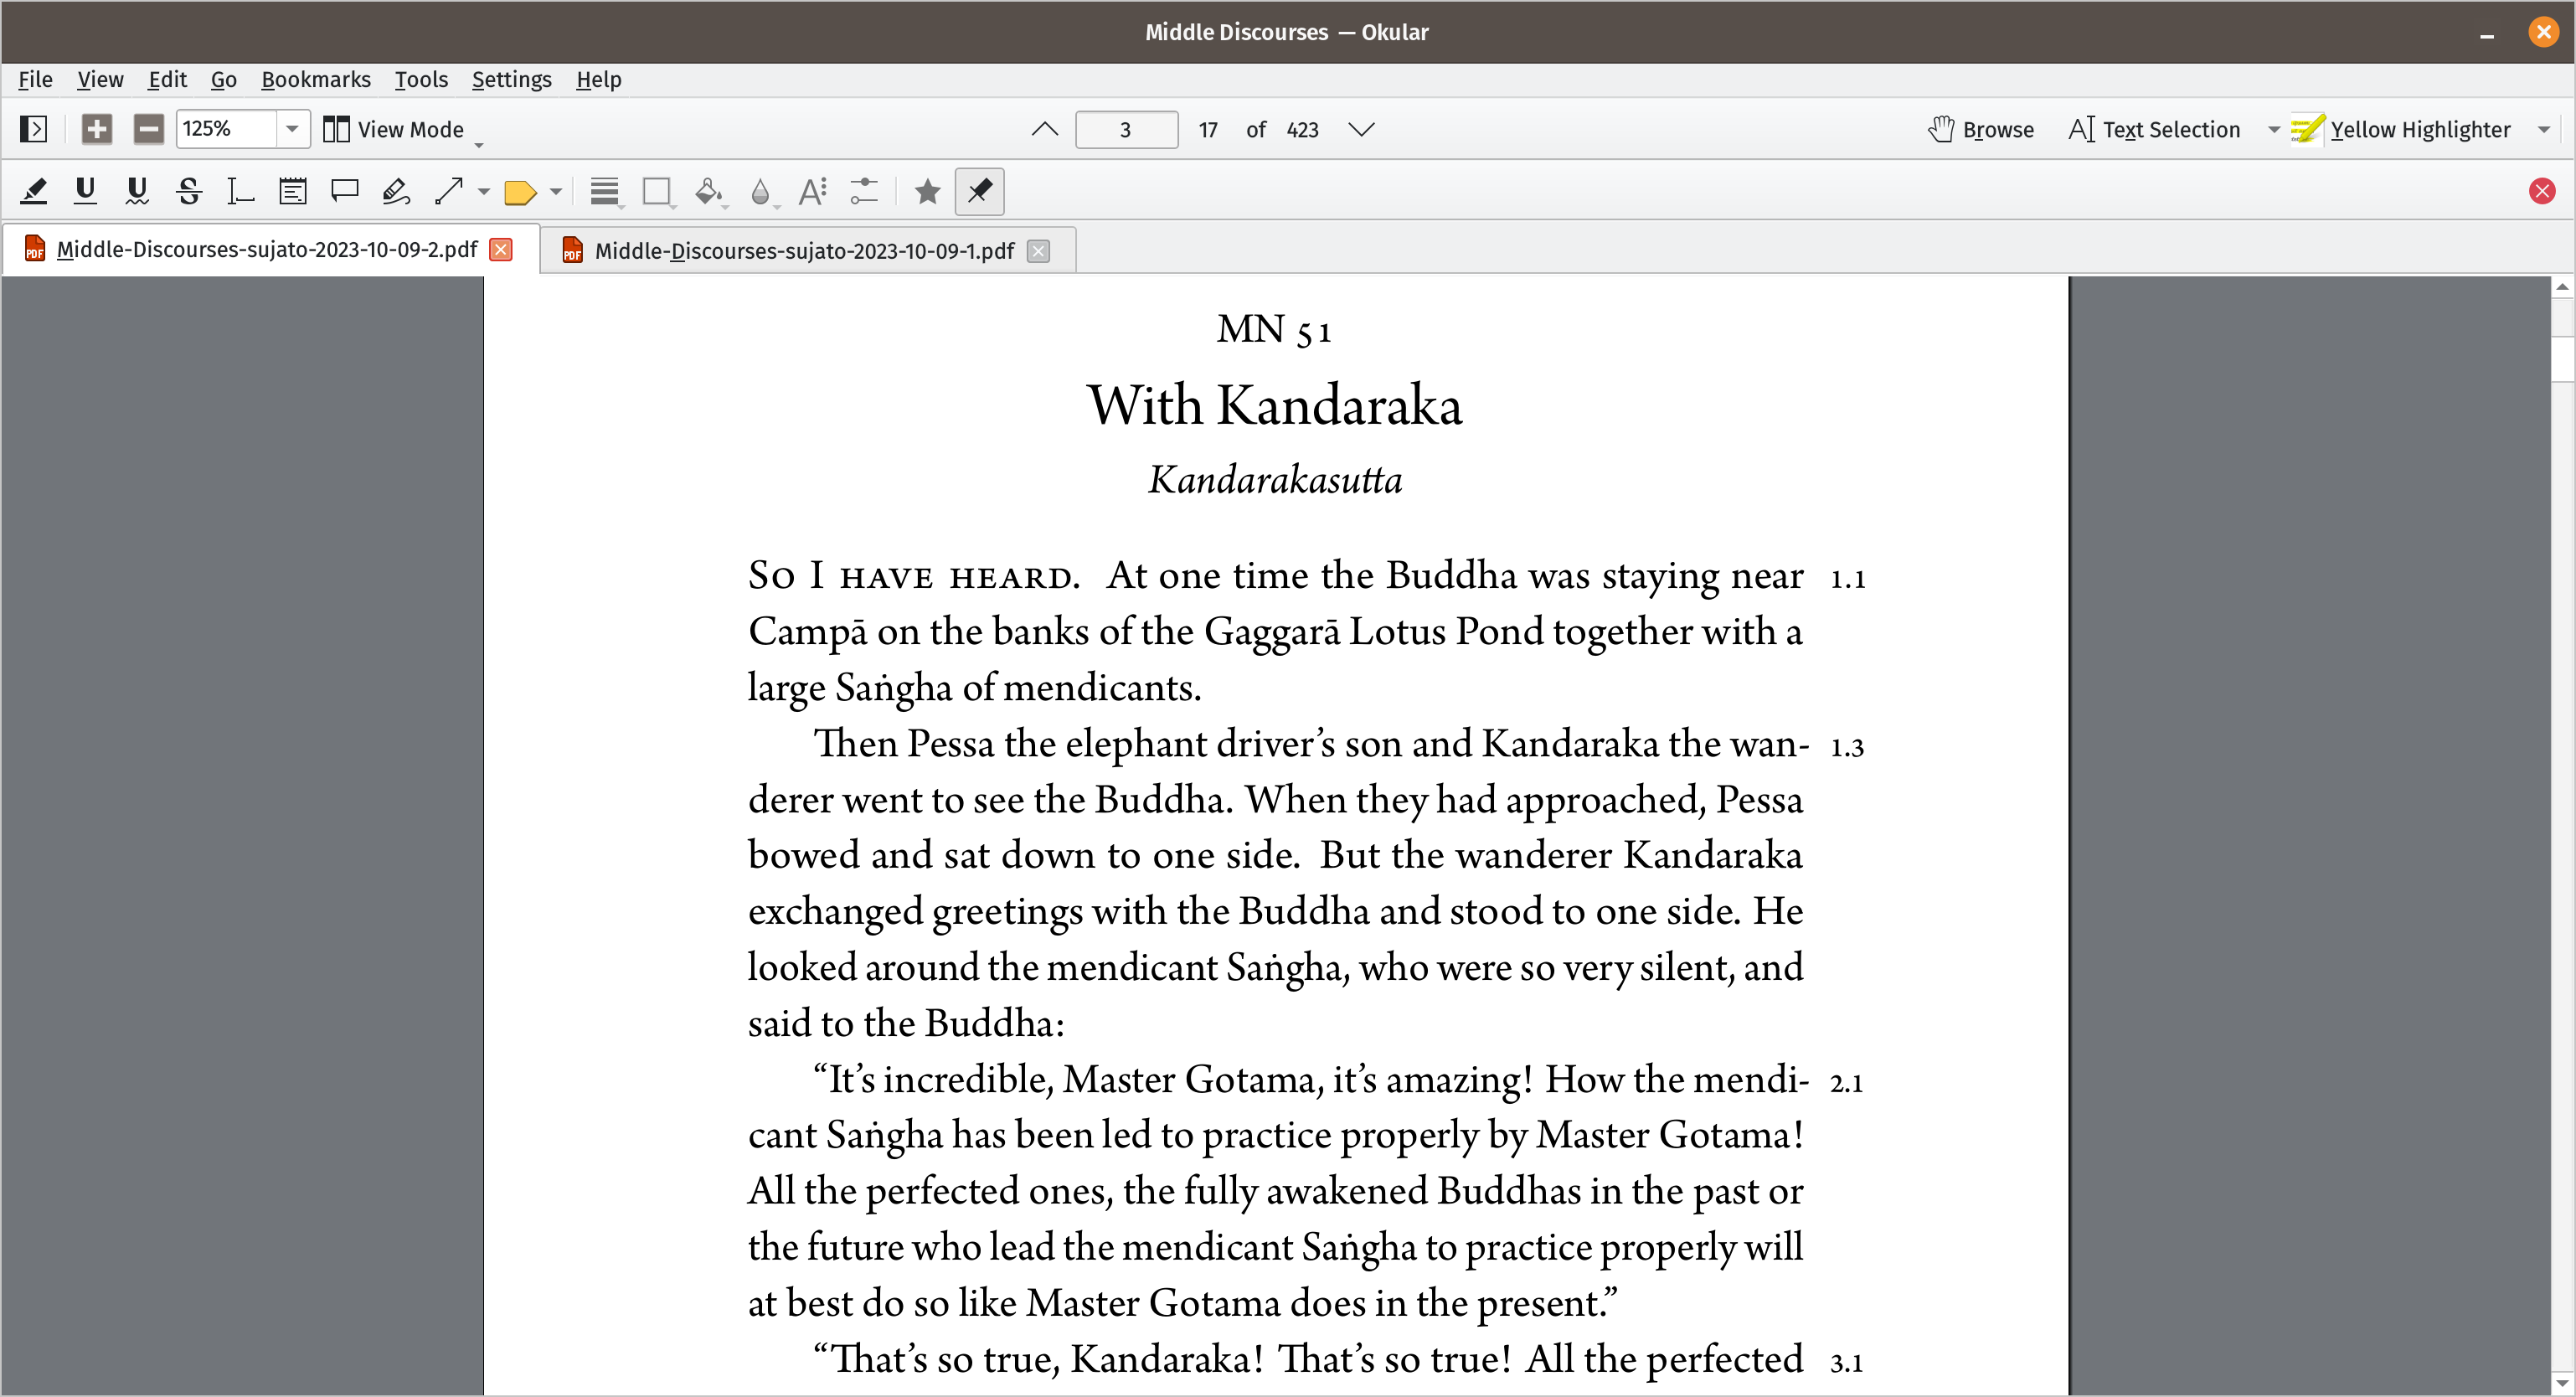Select the yellow Stamp tool

[520, 191]
